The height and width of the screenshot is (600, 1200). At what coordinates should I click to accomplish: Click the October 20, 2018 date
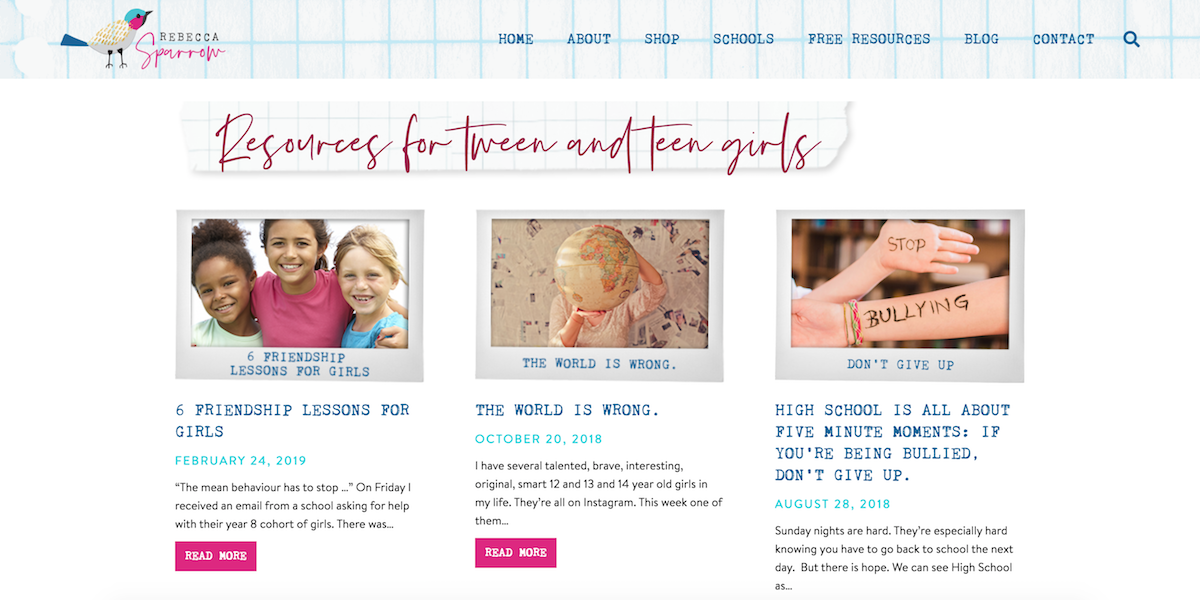pos(539,439)
